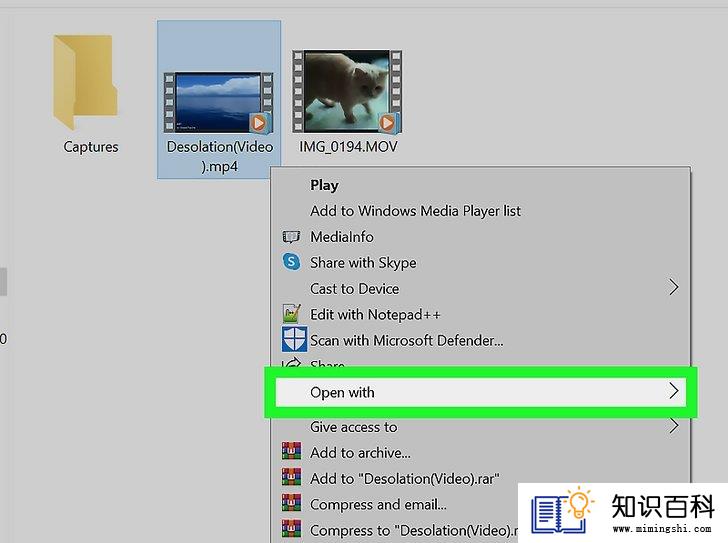The image size is (728, 543).
Task: Click WinRAR icon beside Add to "Desolation(Video).rar"
Action: (291, 477)
